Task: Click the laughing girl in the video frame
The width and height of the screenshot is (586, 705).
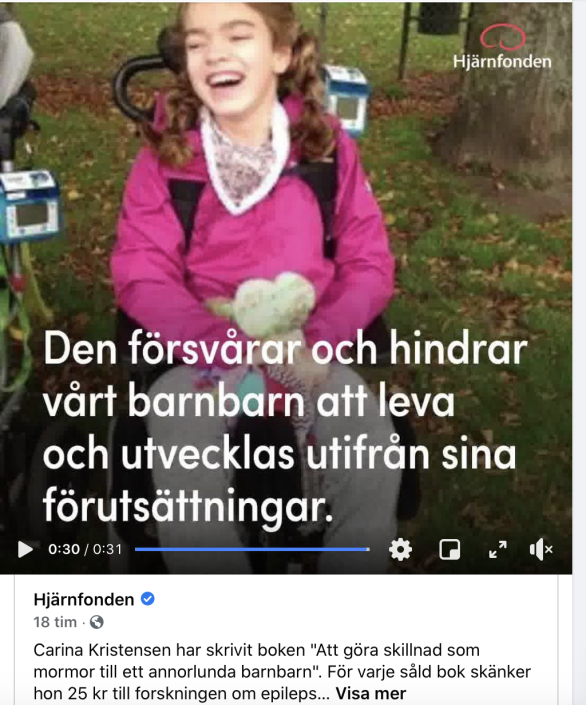Action: click(252, 180)
